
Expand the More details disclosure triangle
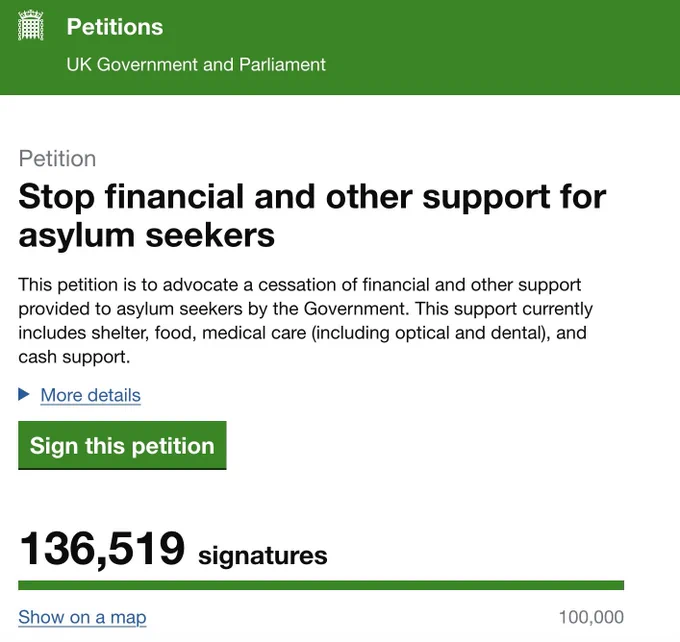point(24,394)
